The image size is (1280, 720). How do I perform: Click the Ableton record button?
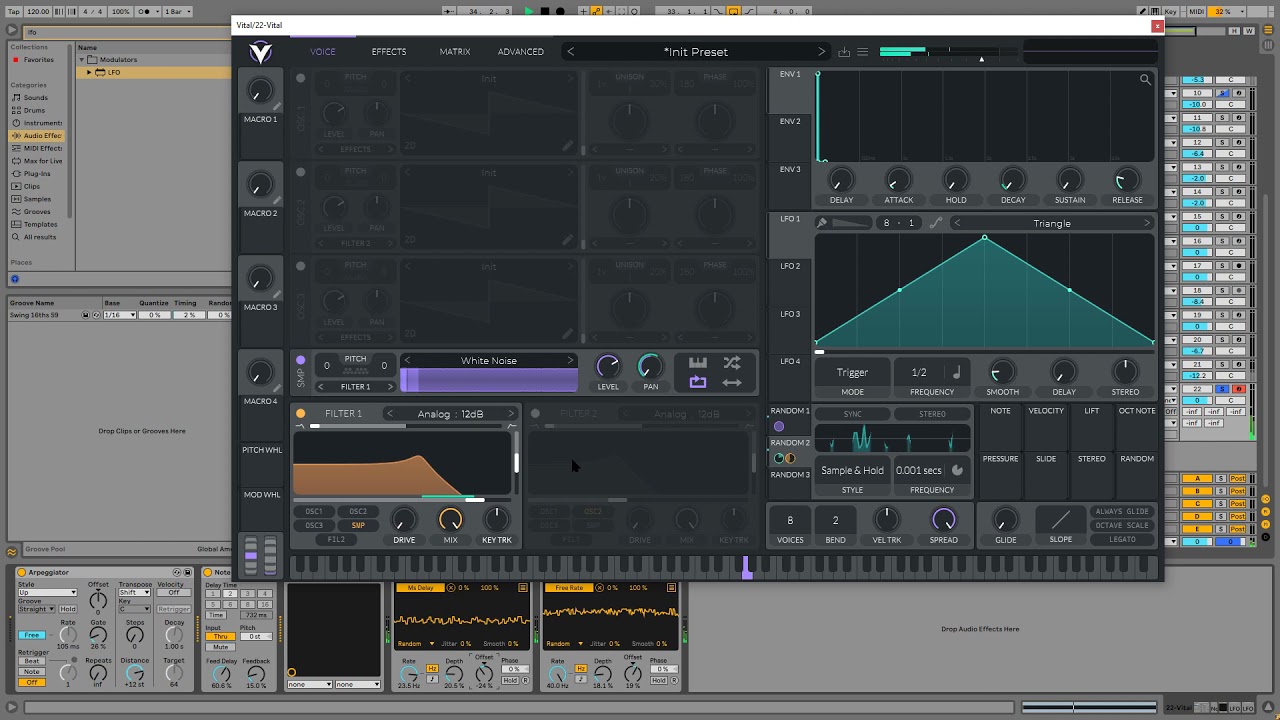pos(560,11)
